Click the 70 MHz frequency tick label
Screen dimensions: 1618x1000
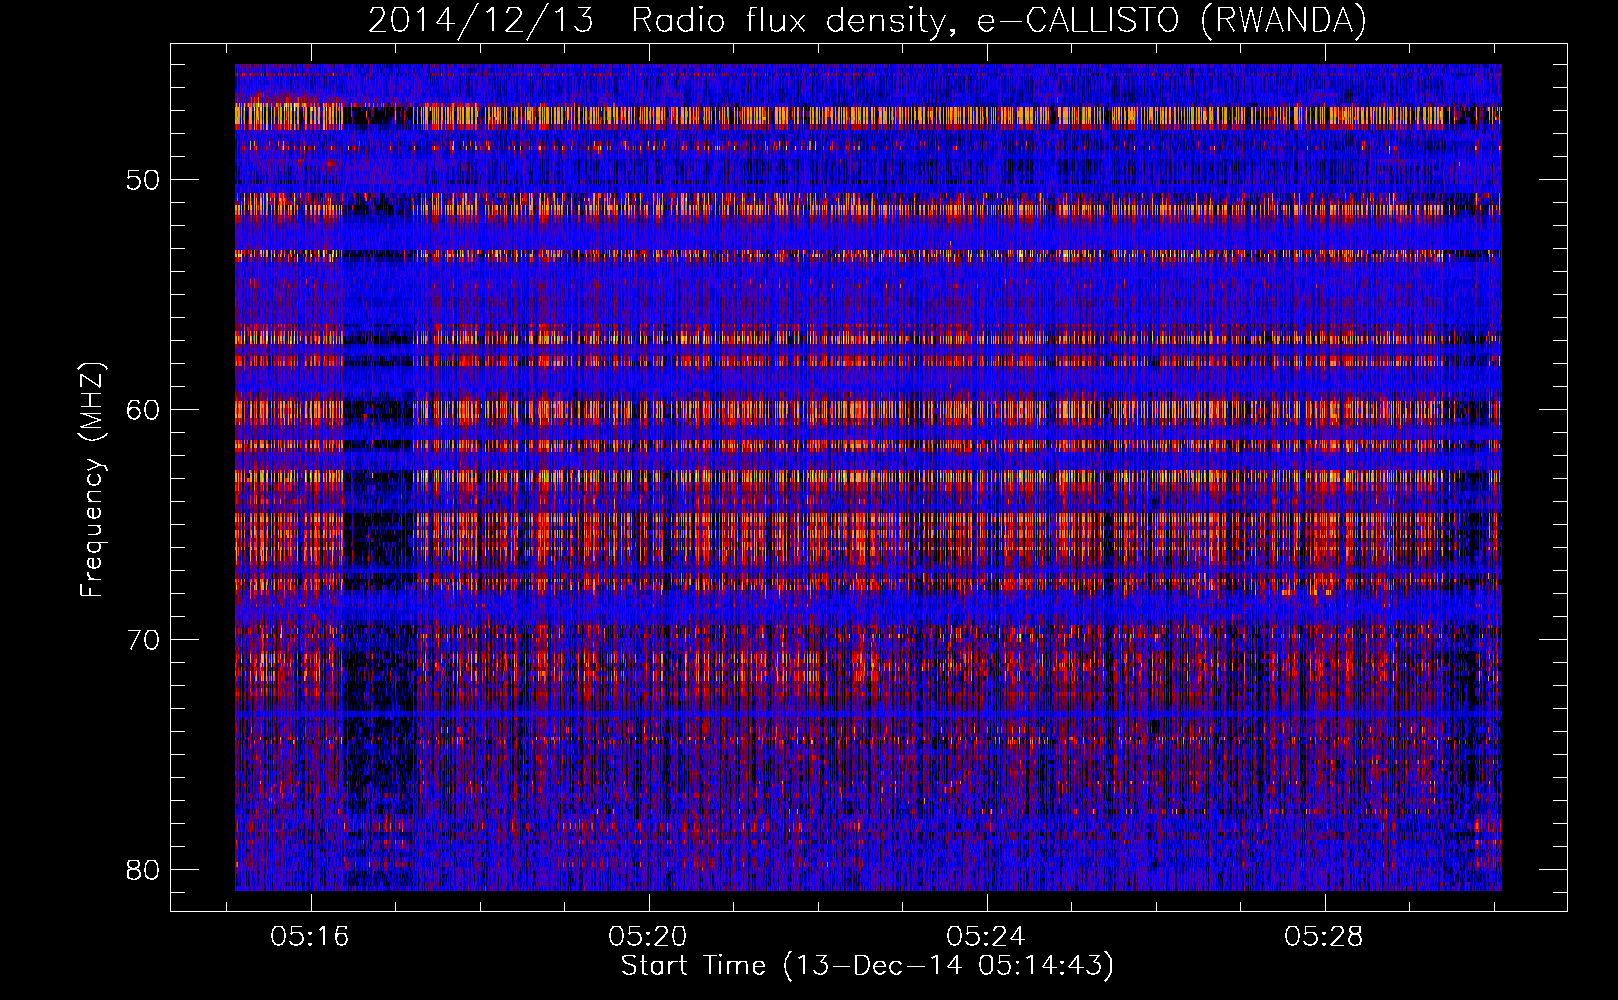pyautogui.click(x=143, y=640)
